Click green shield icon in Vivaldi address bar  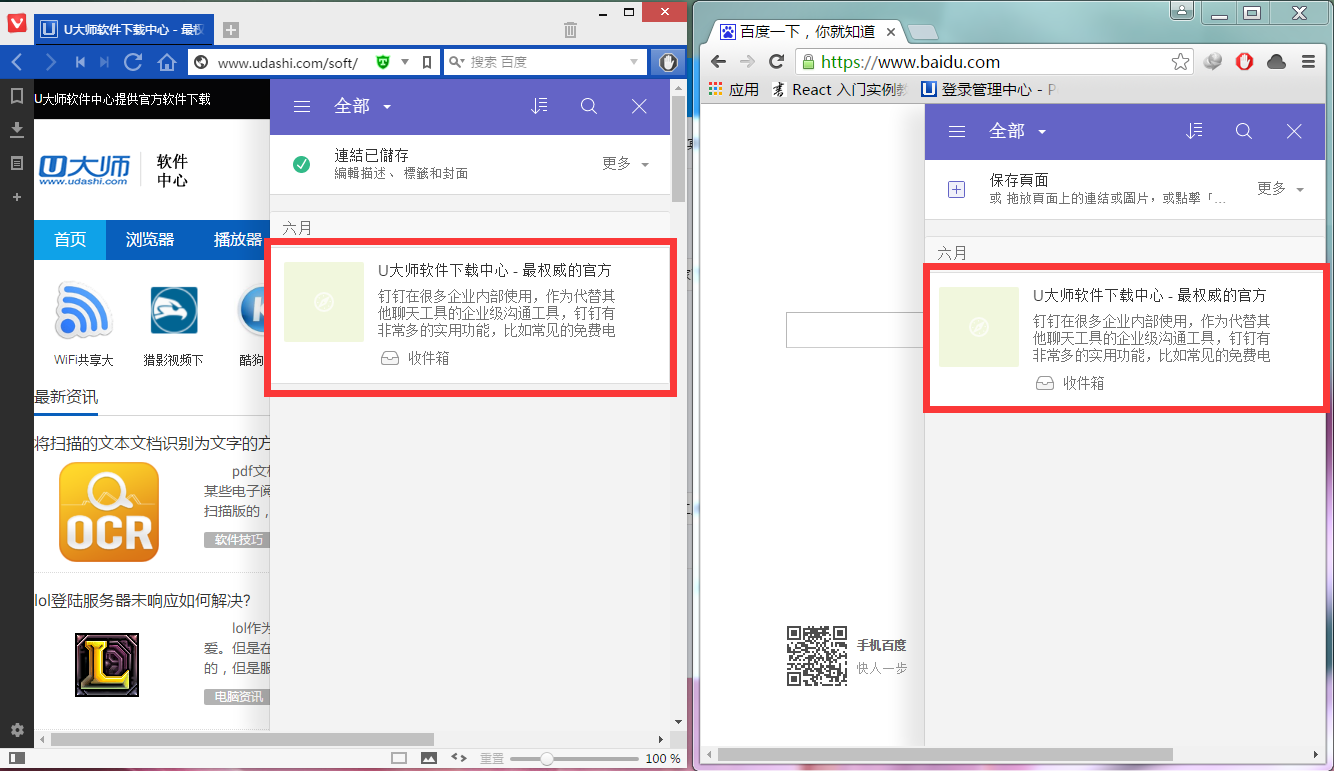click(x=383, y=62)
